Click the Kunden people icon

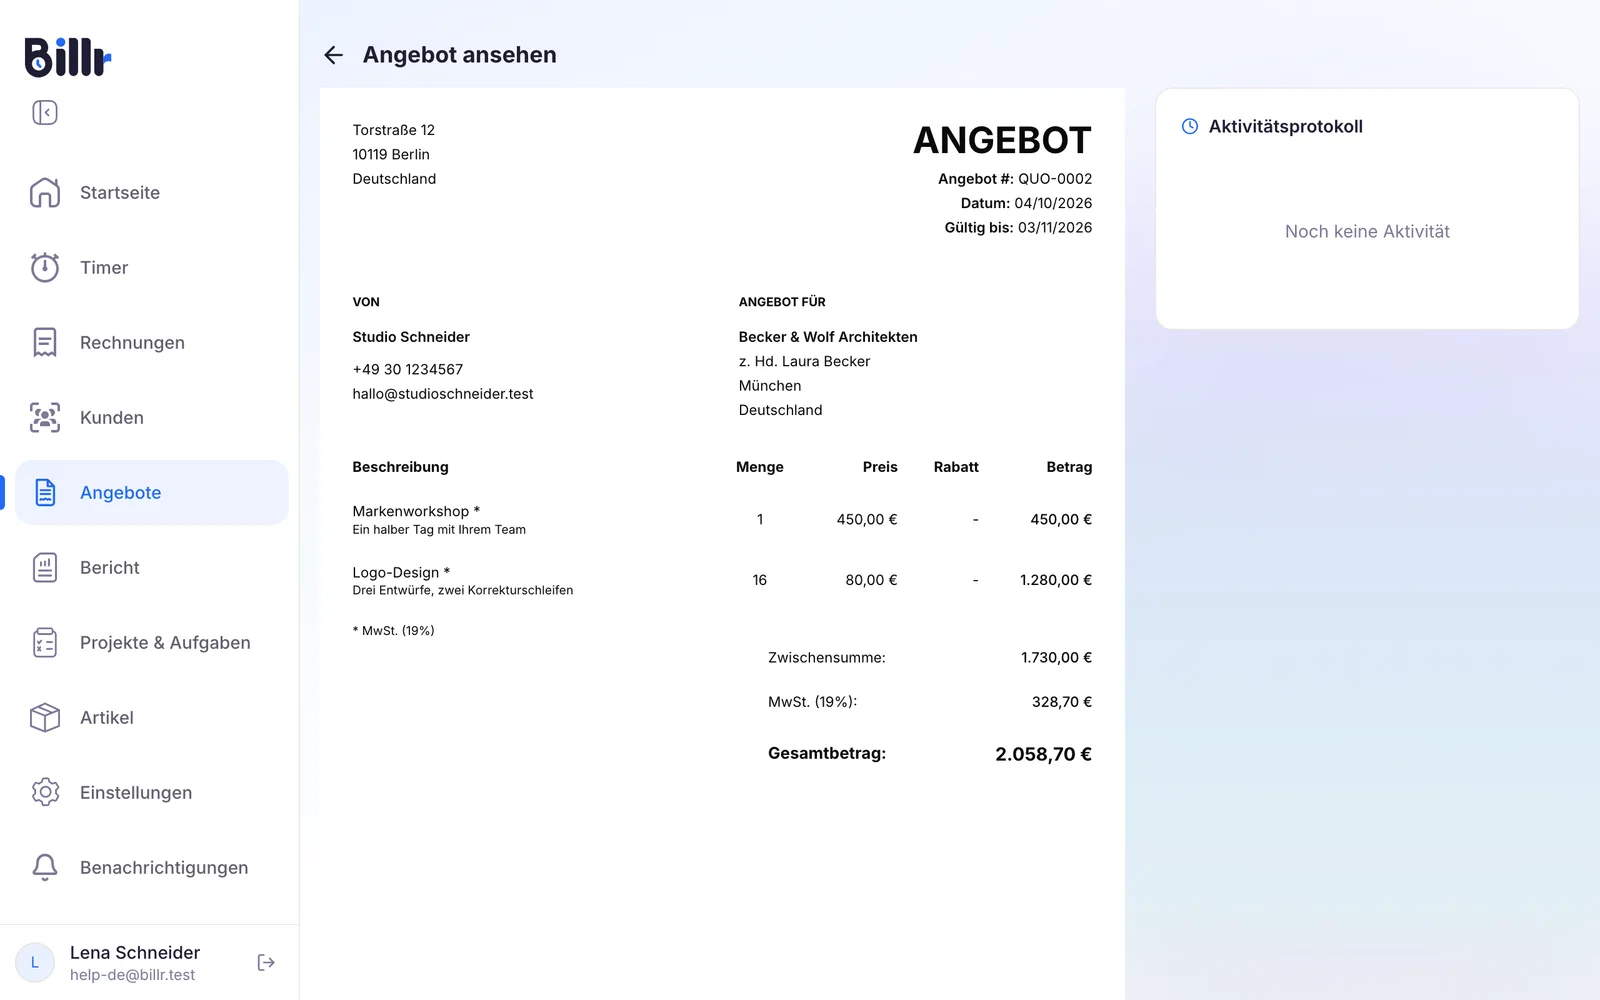pyautogui.click(x=45, y=418)
